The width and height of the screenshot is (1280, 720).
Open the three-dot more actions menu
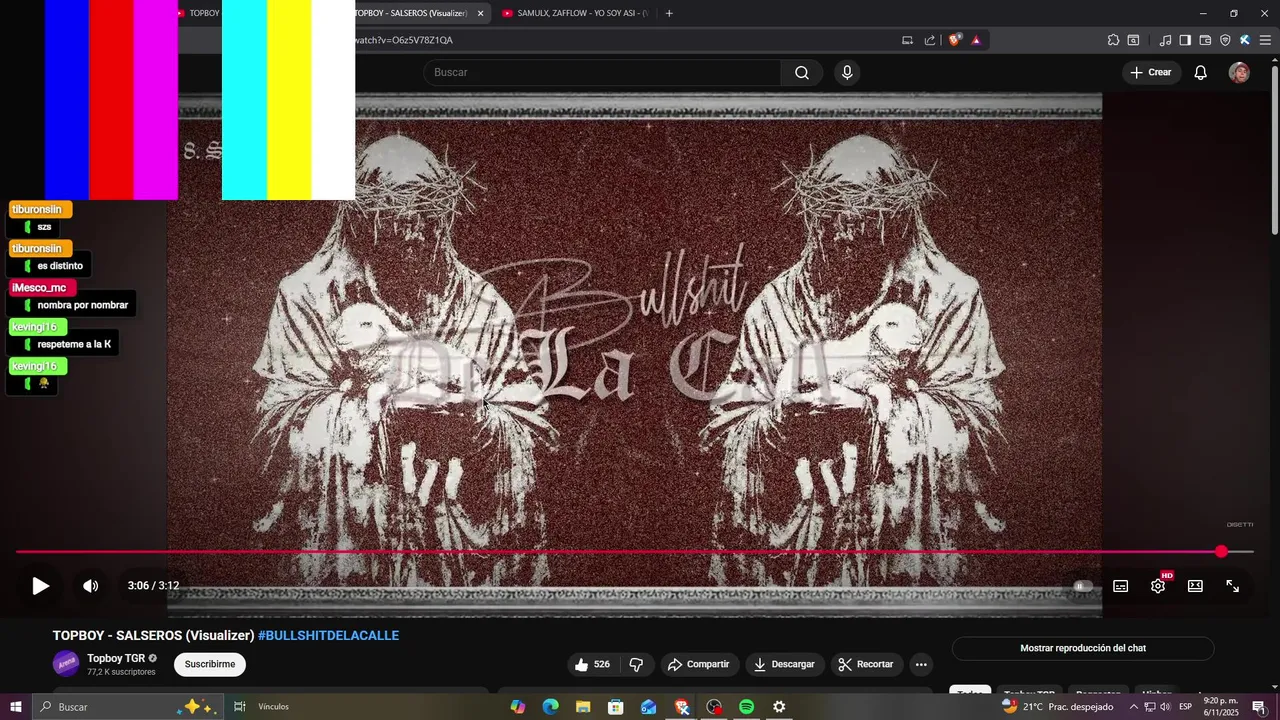point(921,664)
